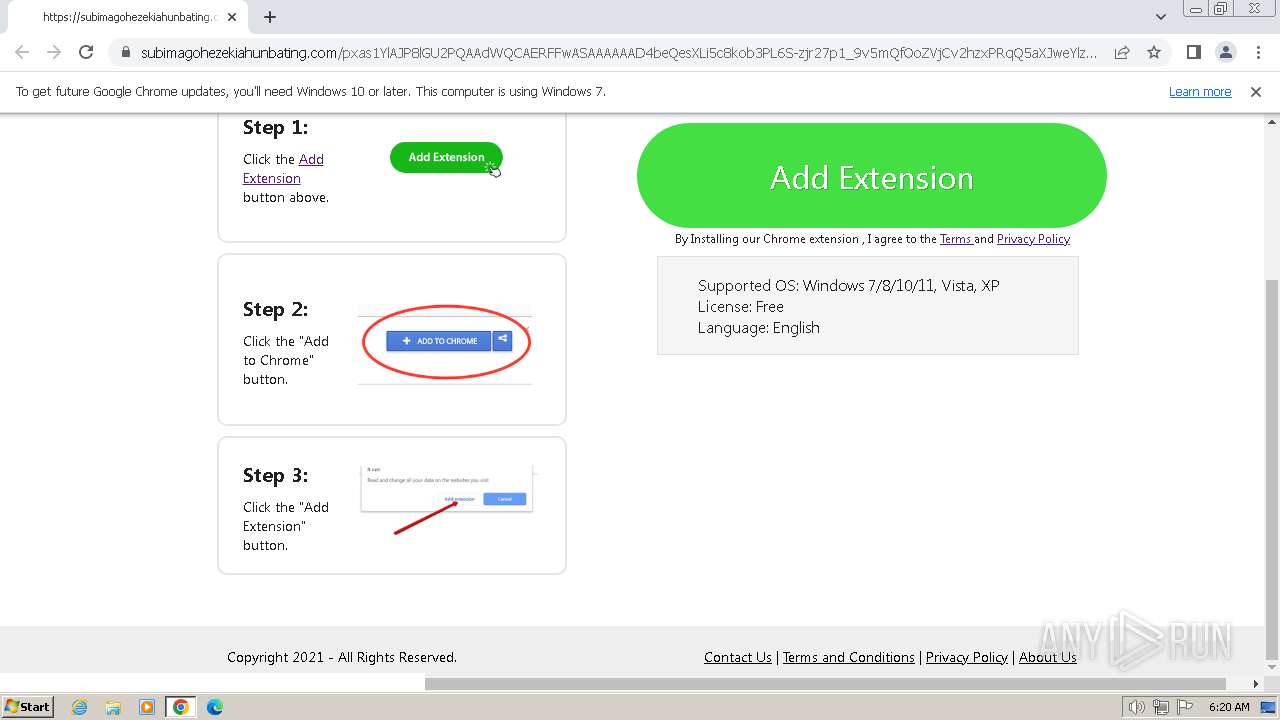Screen dimensions: 1280x720
Task: Click the Copyright 2021 footer text
Action: pyautogui.click(x=342, y=657)
